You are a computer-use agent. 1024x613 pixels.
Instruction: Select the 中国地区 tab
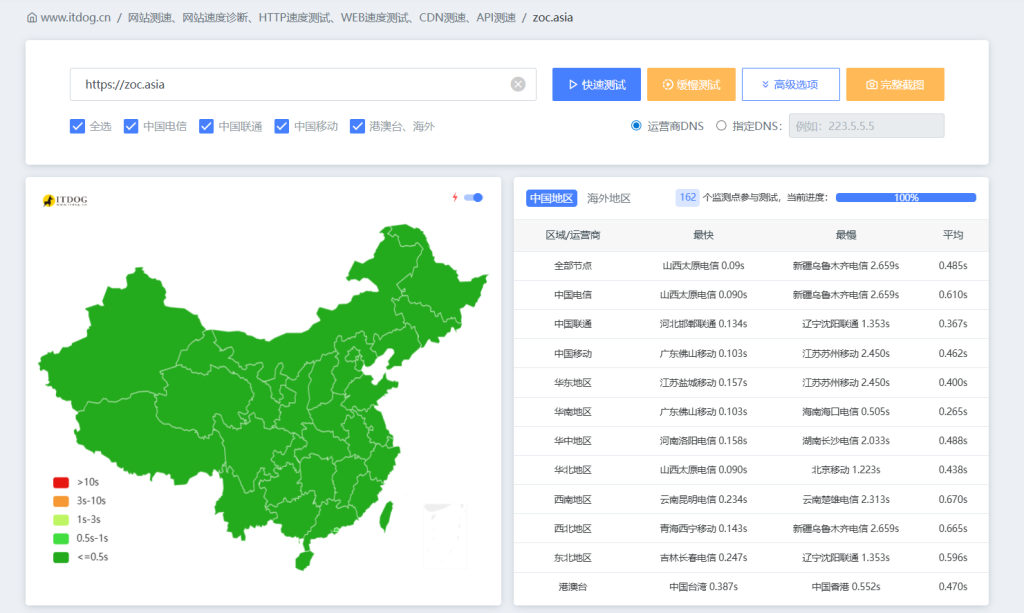552,198
